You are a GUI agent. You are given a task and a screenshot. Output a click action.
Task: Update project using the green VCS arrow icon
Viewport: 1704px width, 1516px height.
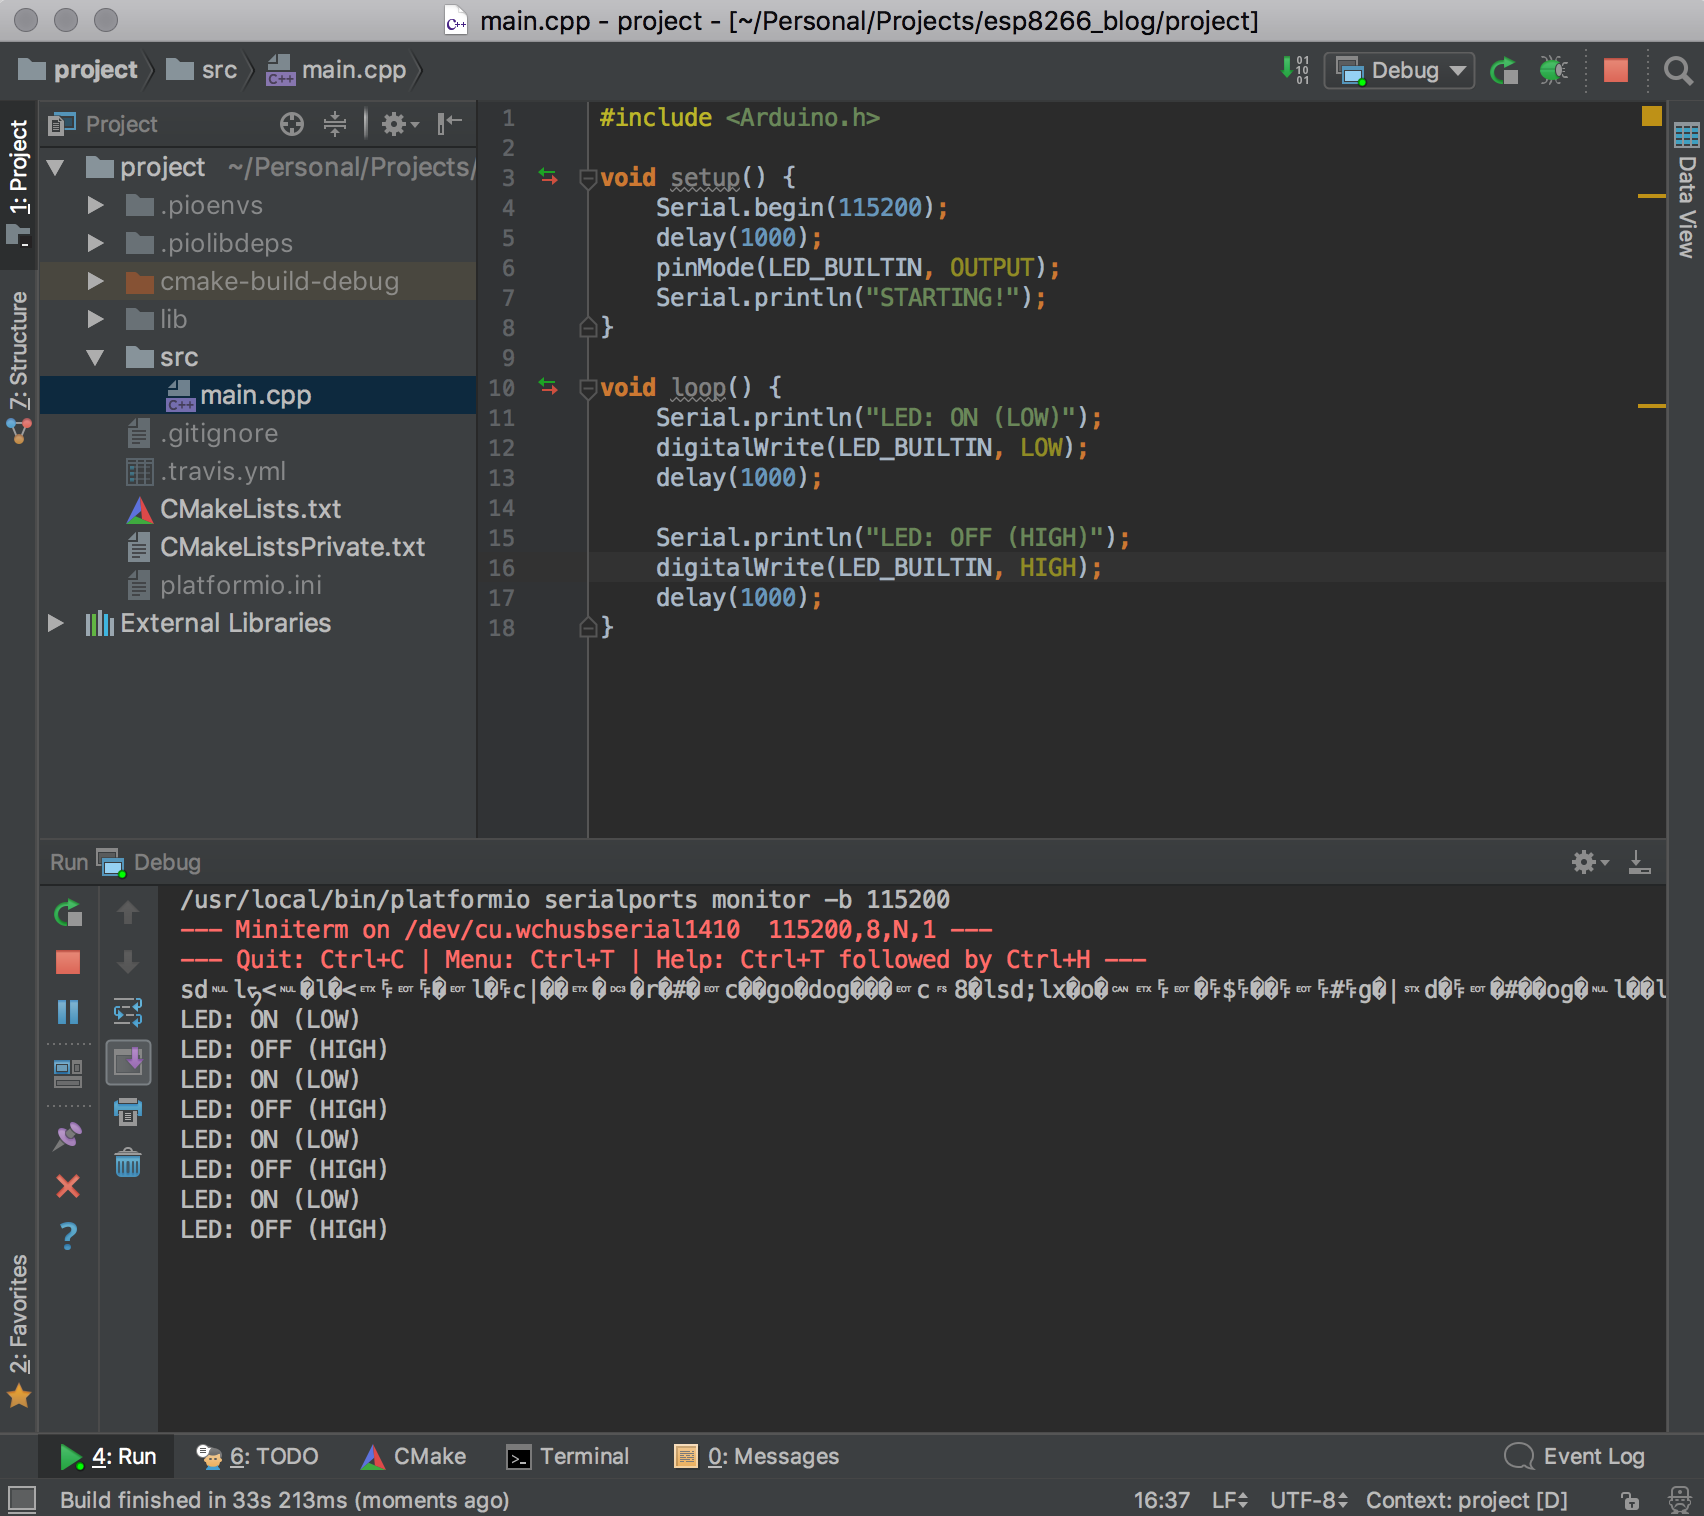pyautogui.click(x=1503, y=70)
